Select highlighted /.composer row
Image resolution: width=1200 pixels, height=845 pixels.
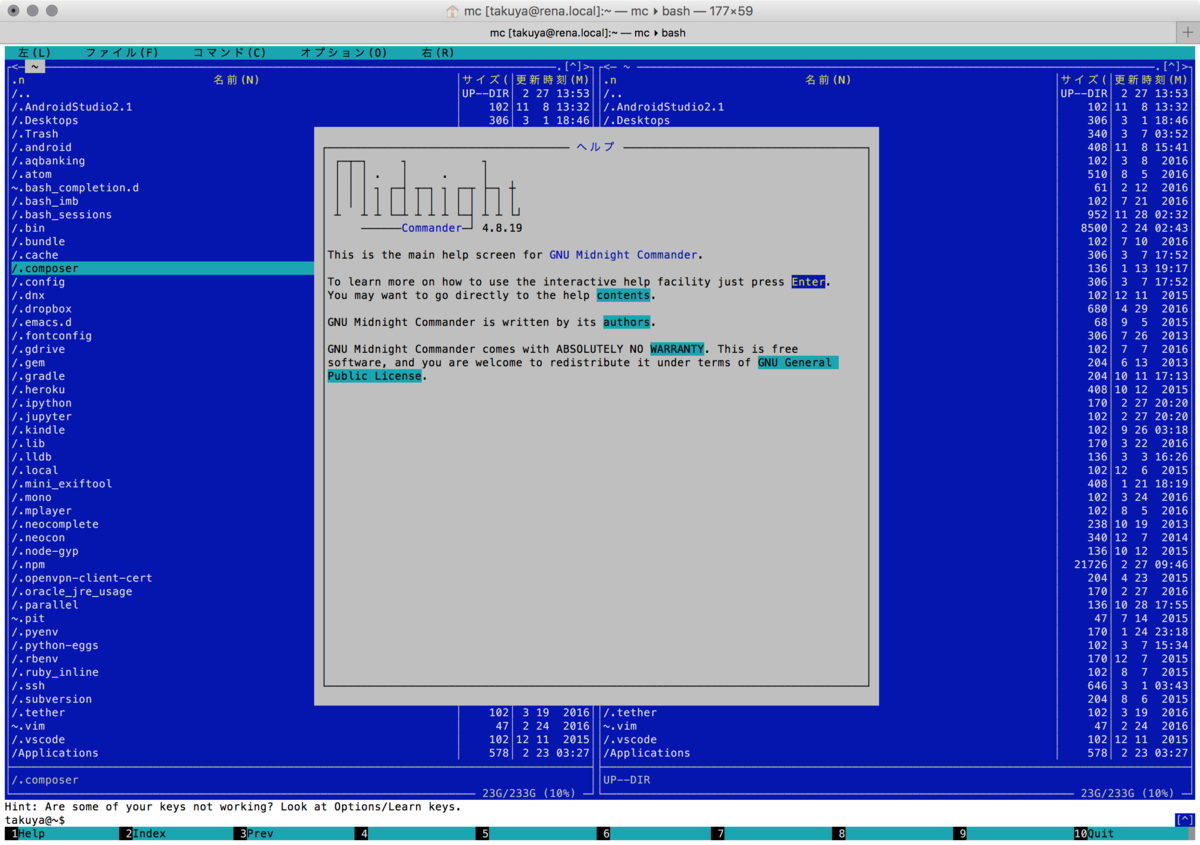click(x=162, y=269)
